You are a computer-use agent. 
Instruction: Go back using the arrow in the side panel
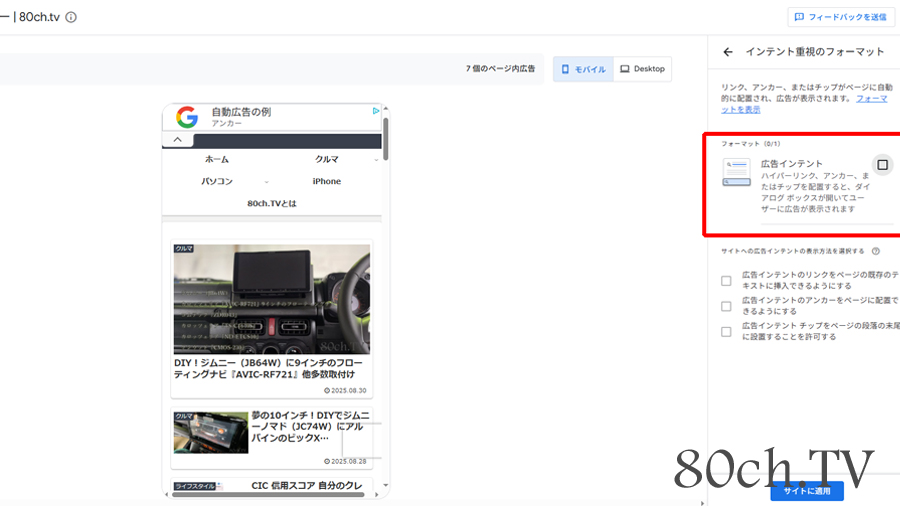coord(728,52)
